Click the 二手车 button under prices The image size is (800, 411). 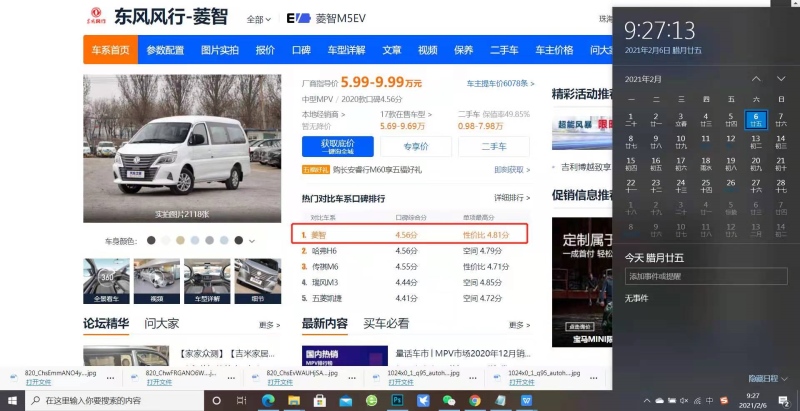494,146
